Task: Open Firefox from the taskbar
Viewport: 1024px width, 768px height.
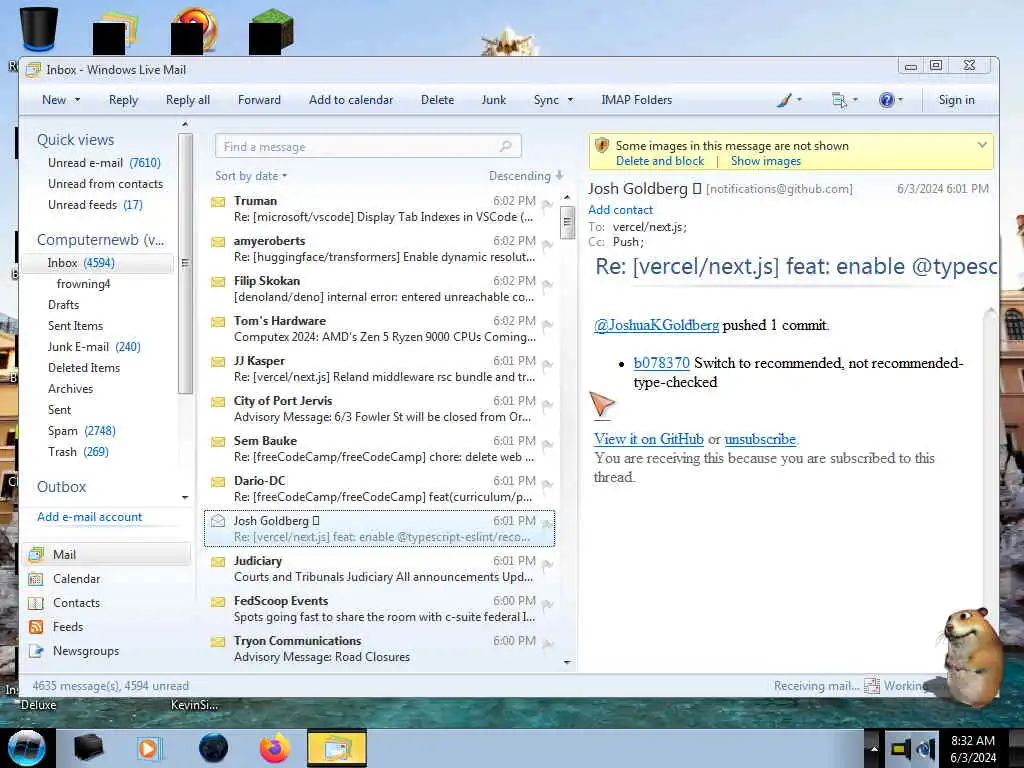Action: click(275, 748)
